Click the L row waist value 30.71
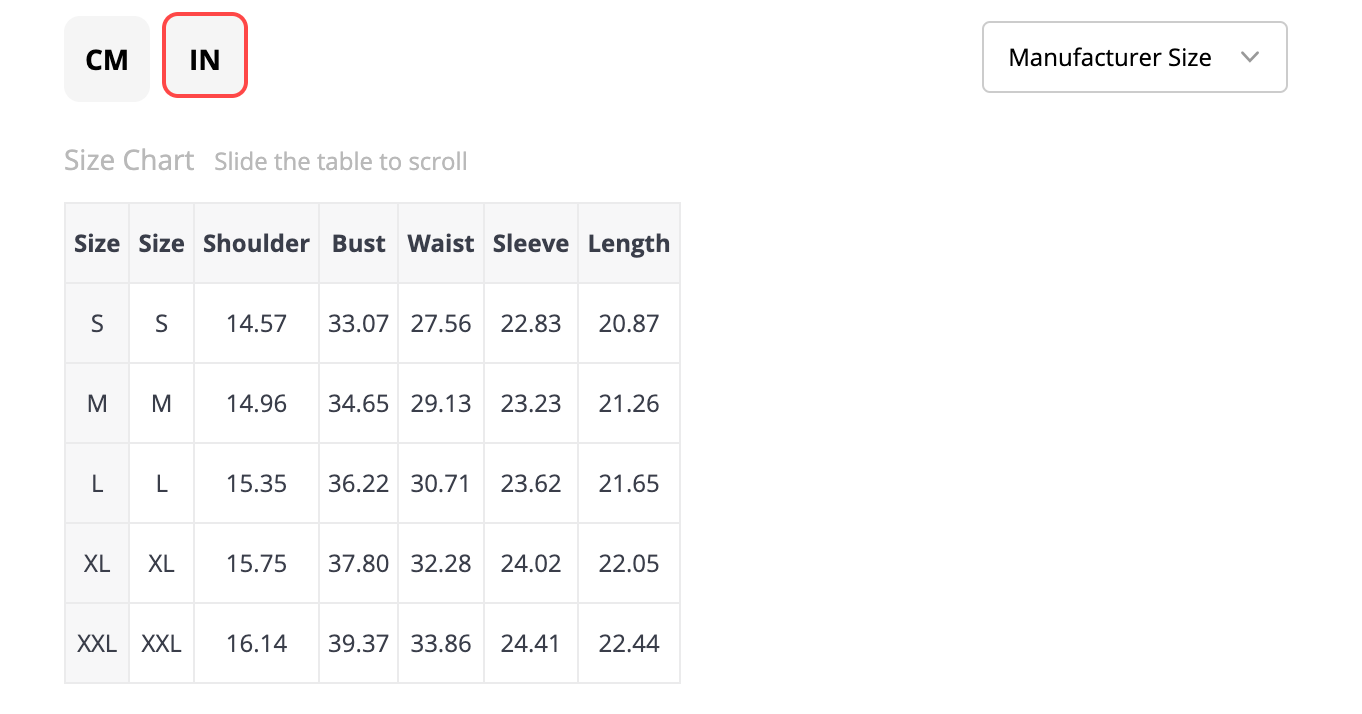Viewport: 1362px width, 714px height. pos(441,483)
